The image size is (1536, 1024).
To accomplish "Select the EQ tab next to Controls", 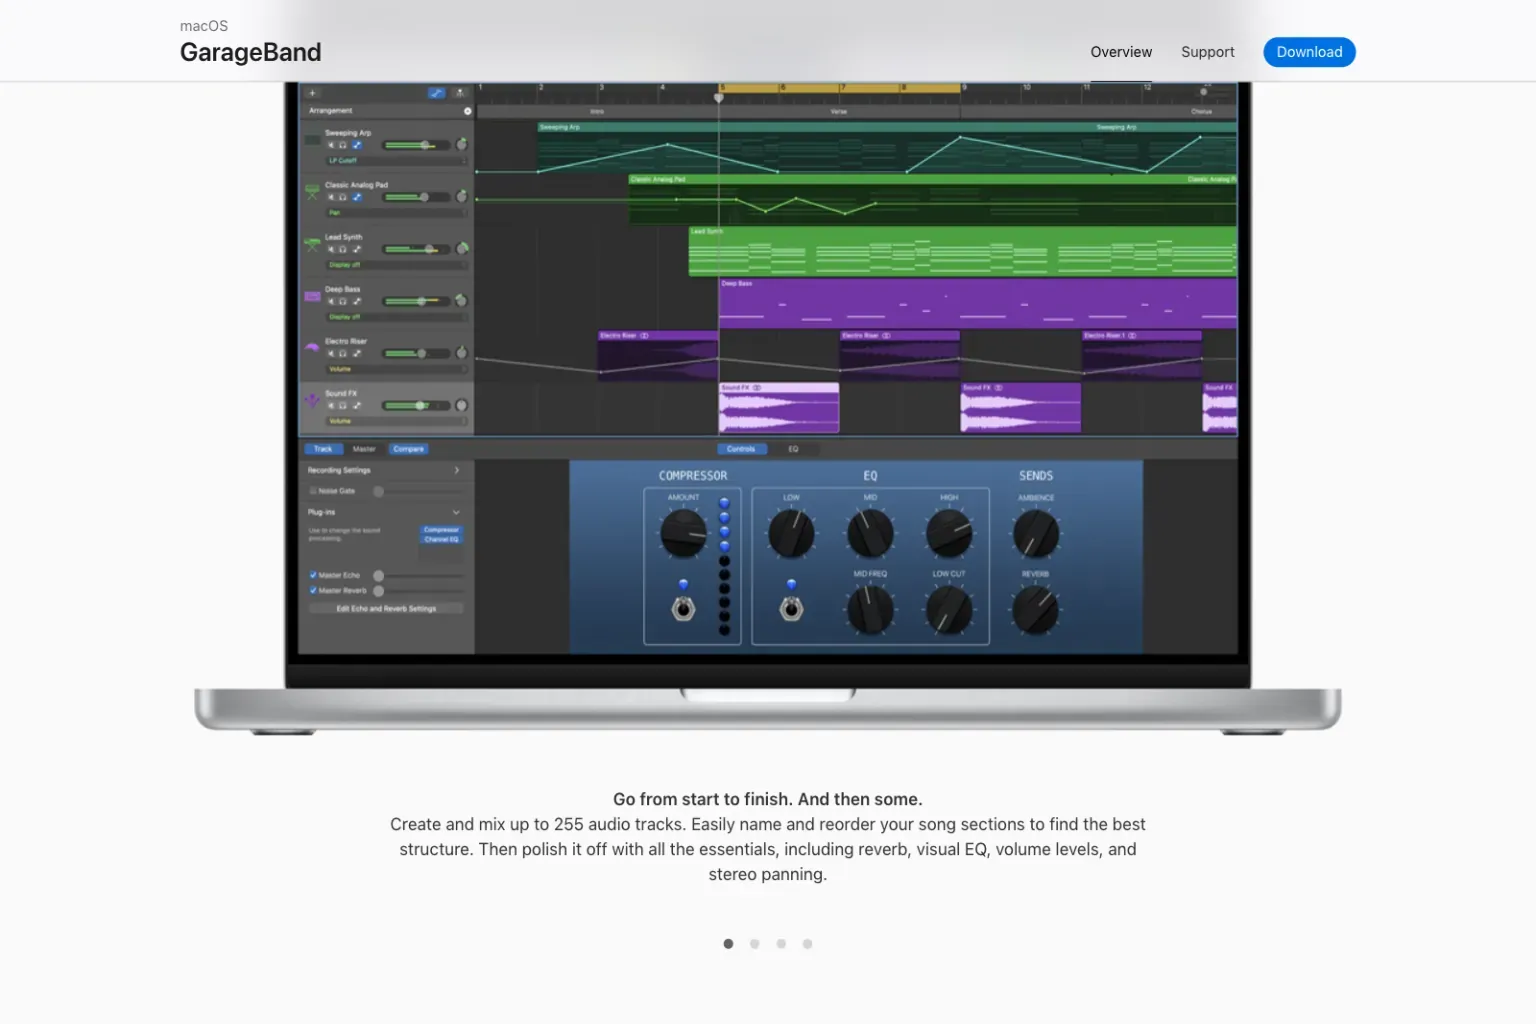I will [x=793, y=449].
